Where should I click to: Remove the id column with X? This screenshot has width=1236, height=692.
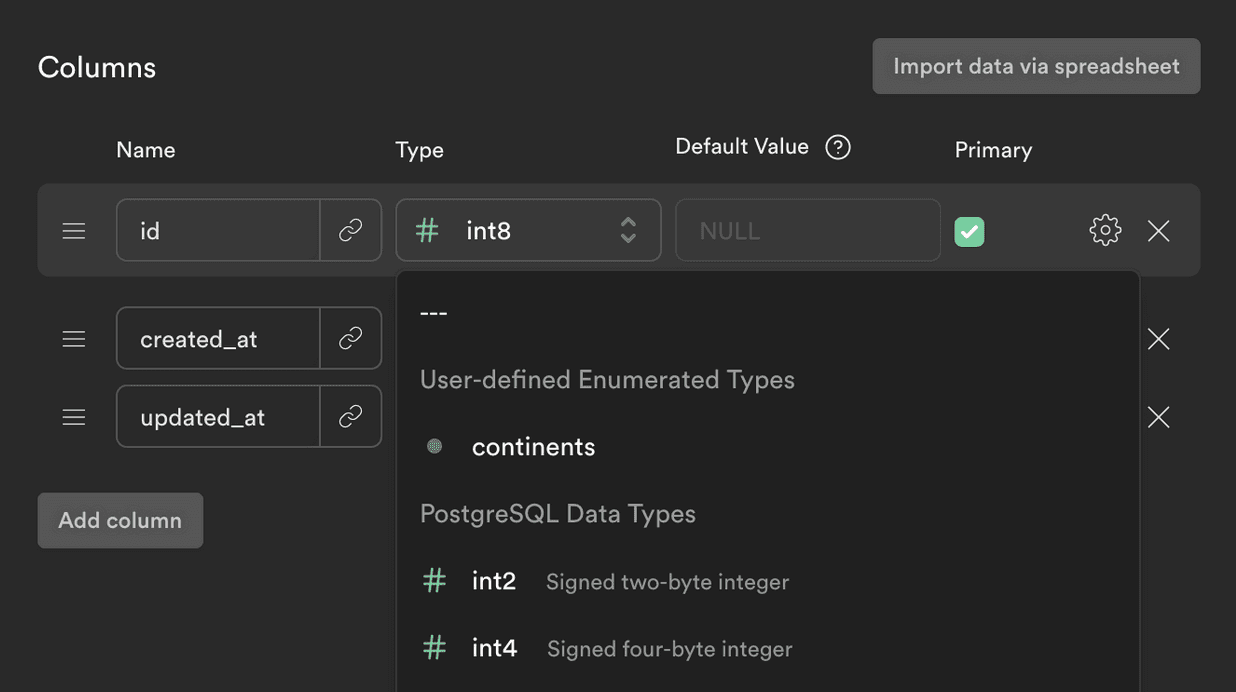1158,231
